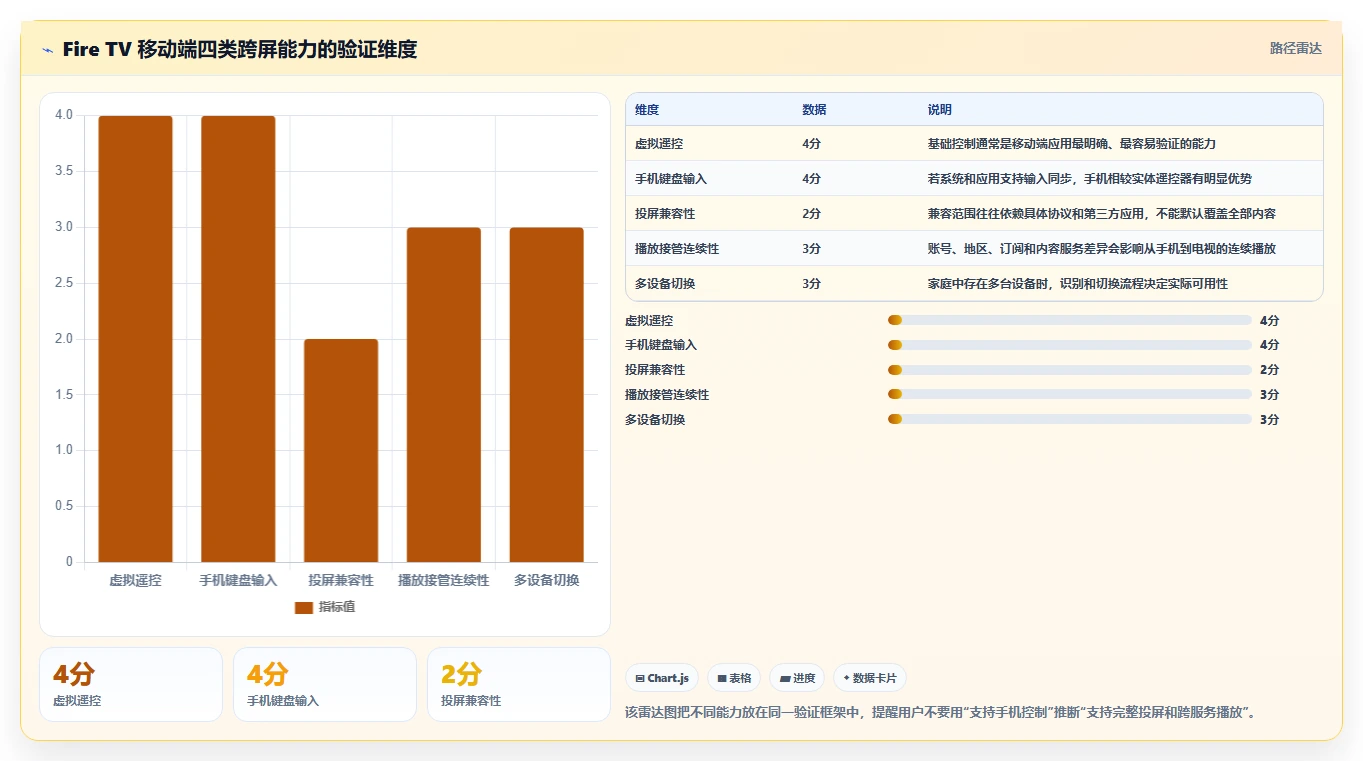Click the 播放接管连续性 x-axis label
Image resolution: width=1363 pixels, height=761 pixels.
[x=444, y=580]
